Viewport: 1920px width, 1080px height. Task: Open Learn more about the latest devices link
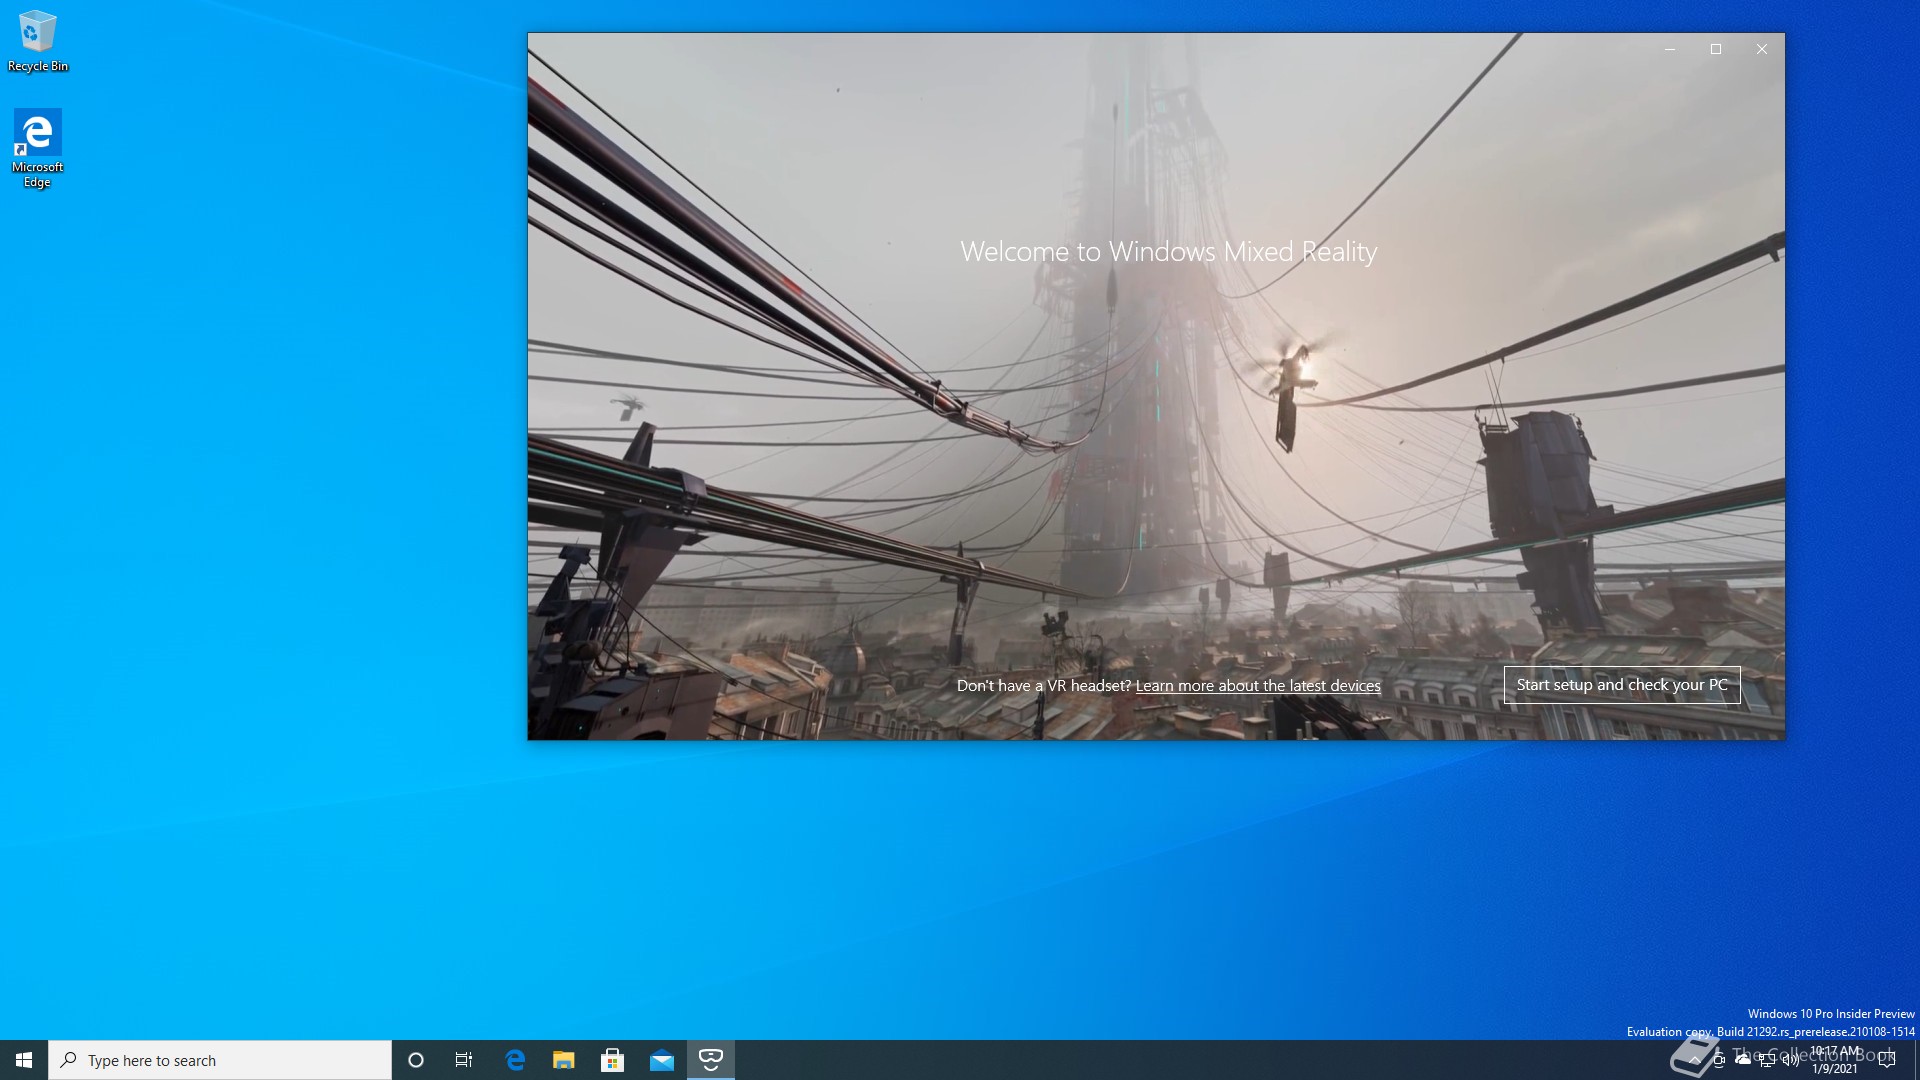coord(1258,686)
